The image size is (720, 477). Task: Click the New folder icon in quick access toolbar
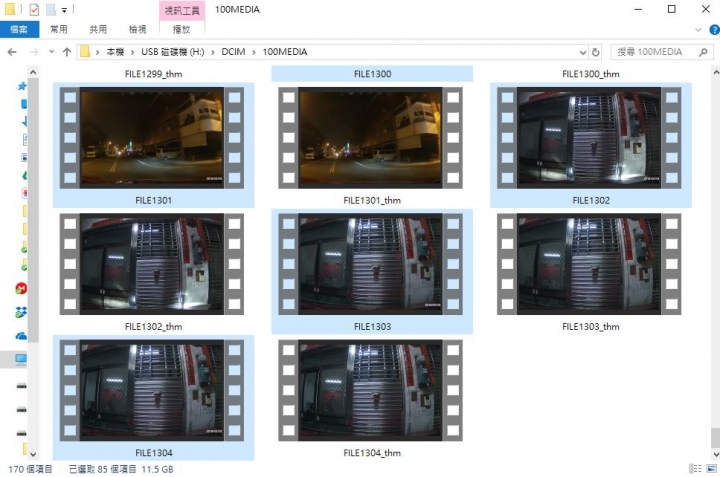click(x=51, y=9)
